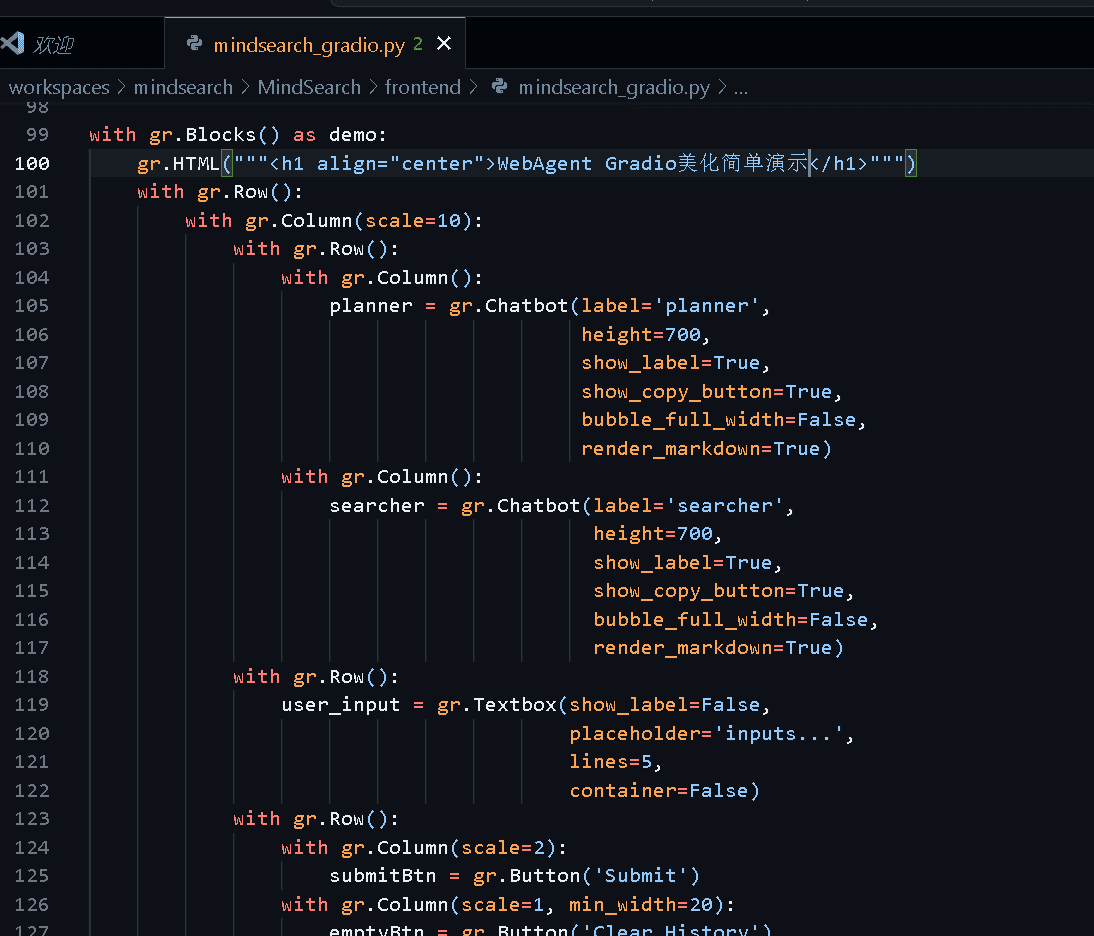1094x936 pixels.
Task: Click line number 125 in the gutter
Action: pos(32,875)
